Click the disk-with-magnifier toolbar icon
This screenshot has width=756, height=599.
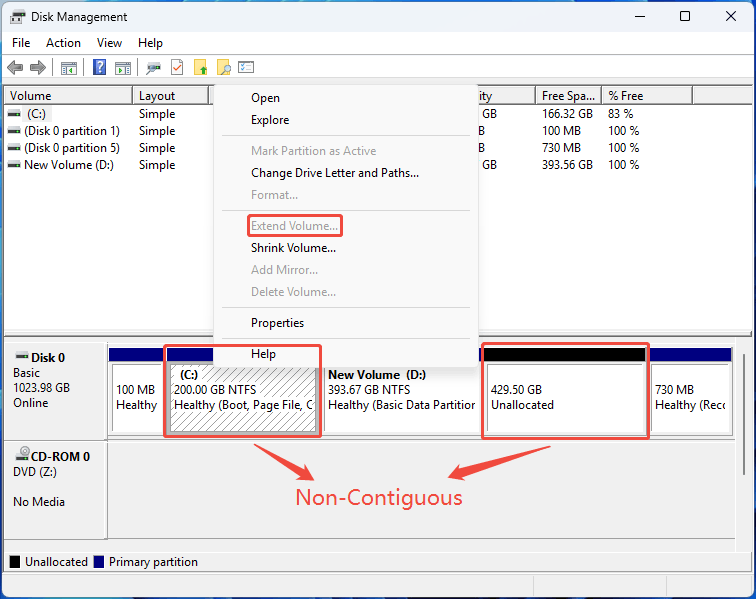(x=153, y=68)
